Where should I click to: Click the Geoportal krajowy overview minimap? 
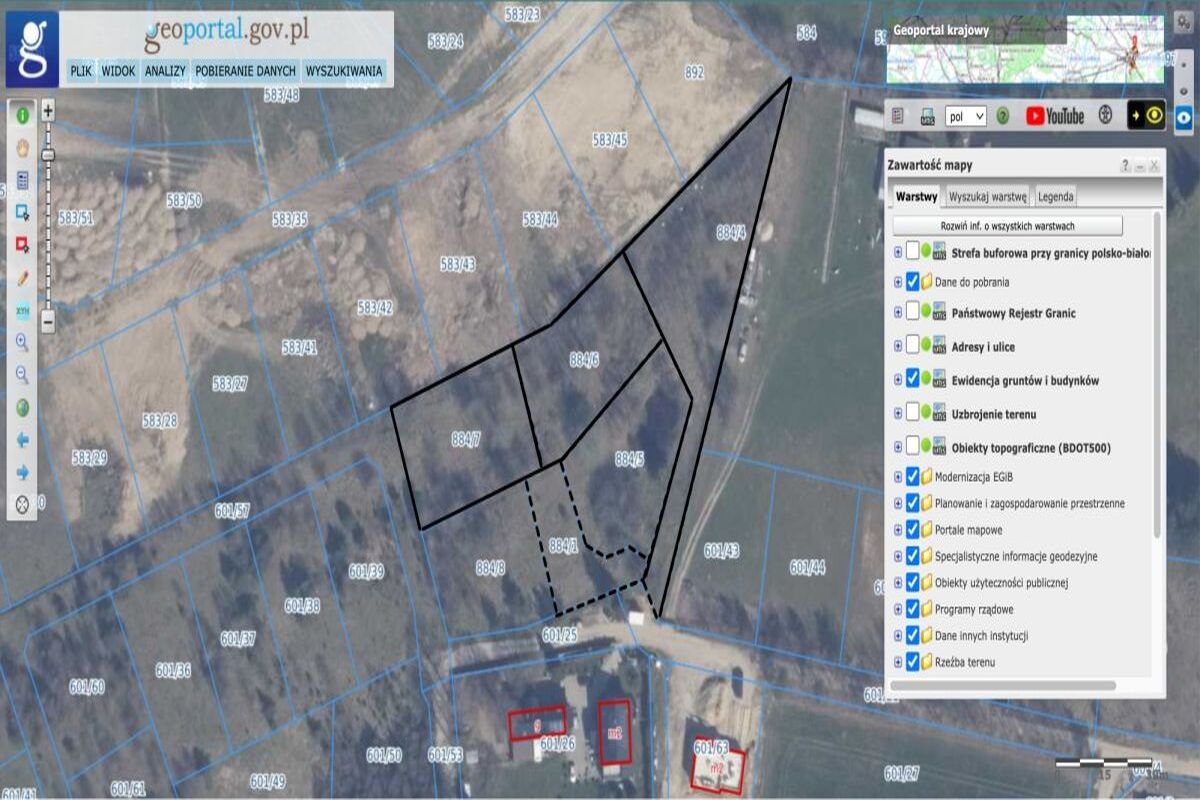1025,55
